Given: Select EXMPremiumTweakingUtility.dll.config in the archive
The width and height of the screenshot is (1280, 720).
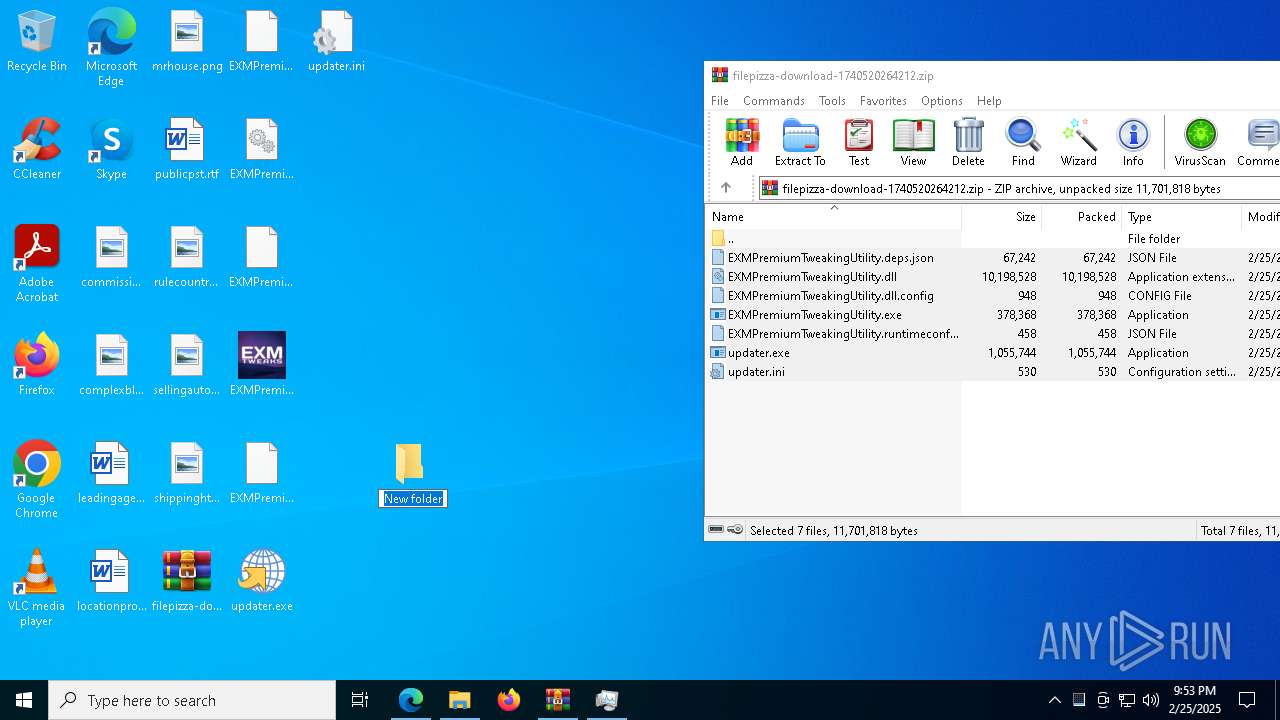Looking at the screenshot, I should pos(992,296).
